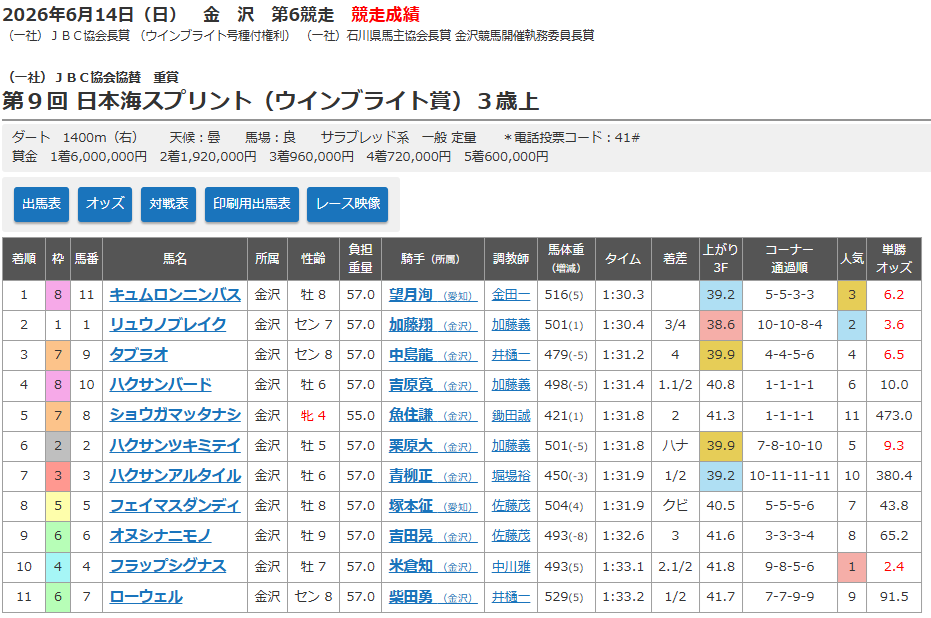Open horse link ハクサンバード
The width and height of the screenshot is (931, 618).
tap(161, 385)
